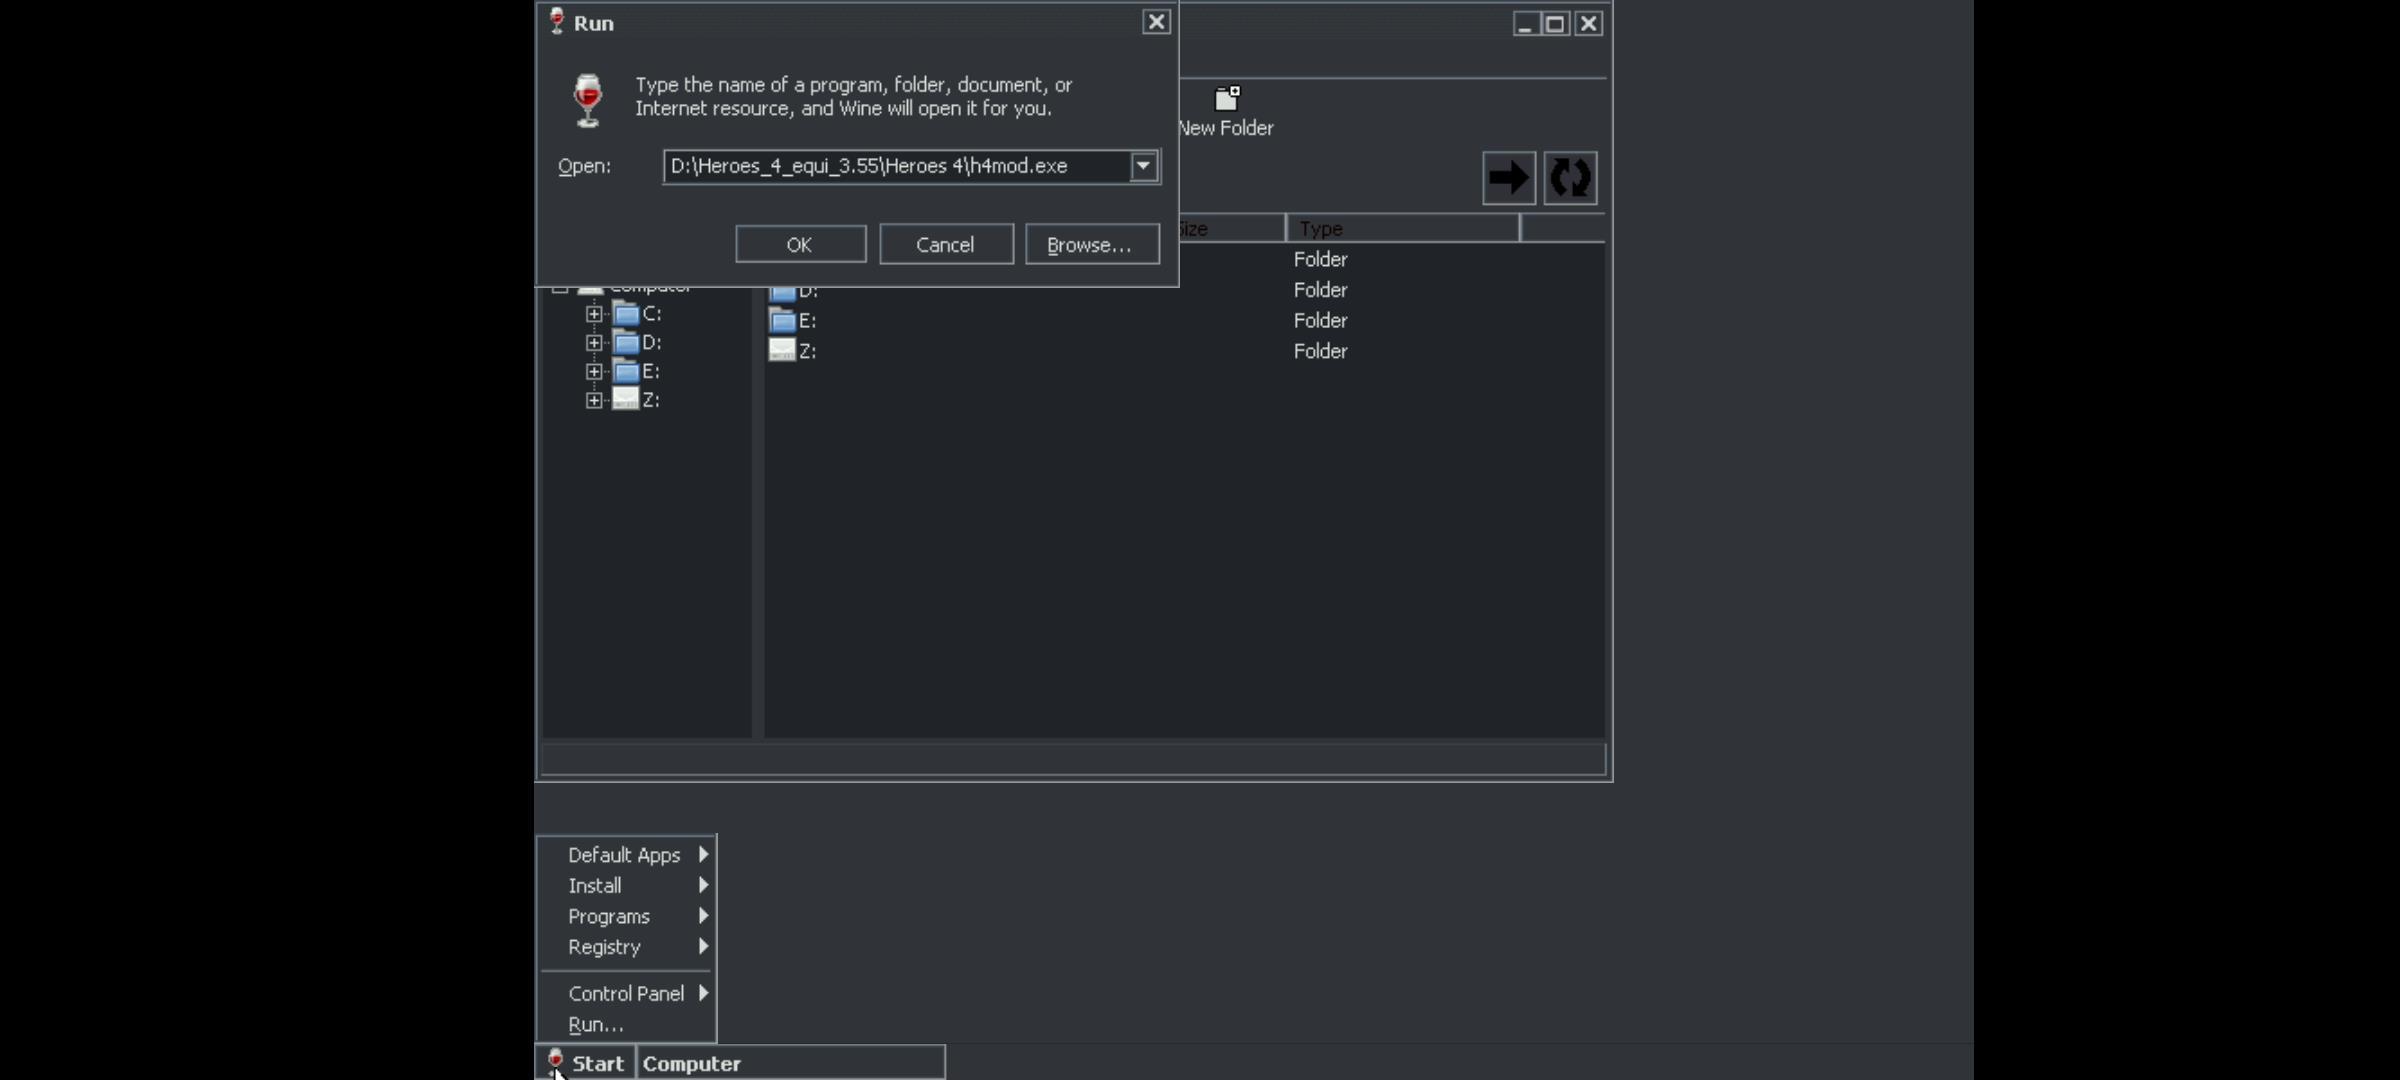Viewport: 2400px width, 1080px height.
Task: Open the Run dialog dropdown arrow
Action: point(1143,166)
